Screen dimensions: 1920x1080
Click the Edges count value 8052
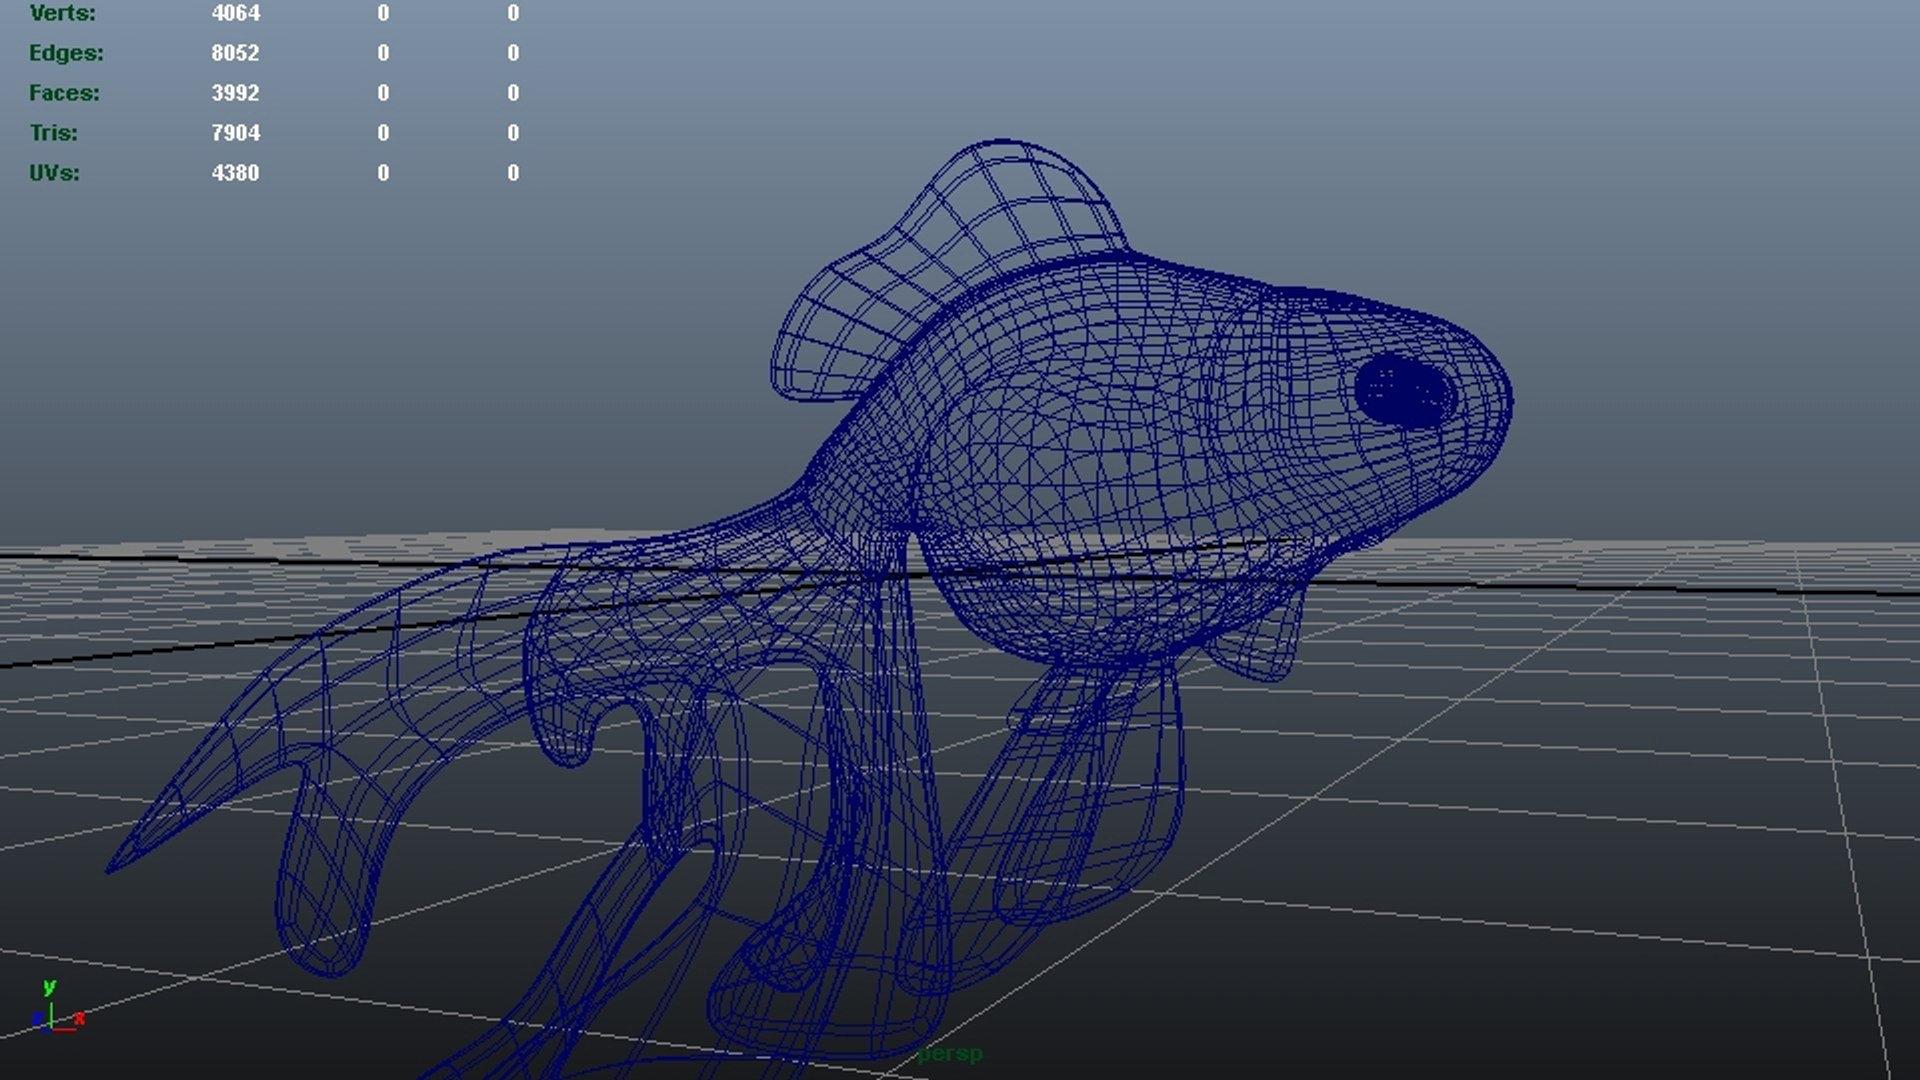[235, 53]
